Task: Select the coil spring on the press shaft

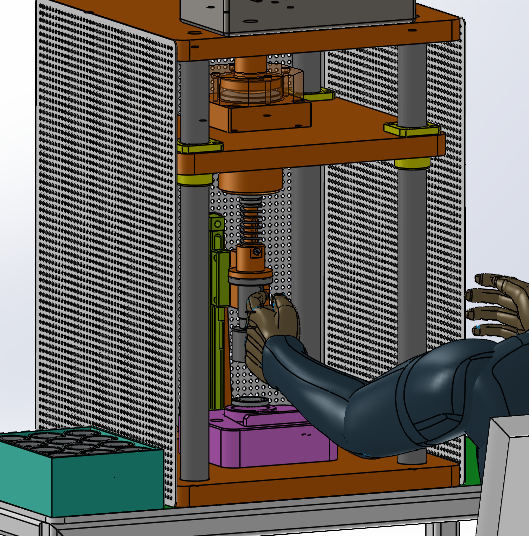Action: (252, 220)
